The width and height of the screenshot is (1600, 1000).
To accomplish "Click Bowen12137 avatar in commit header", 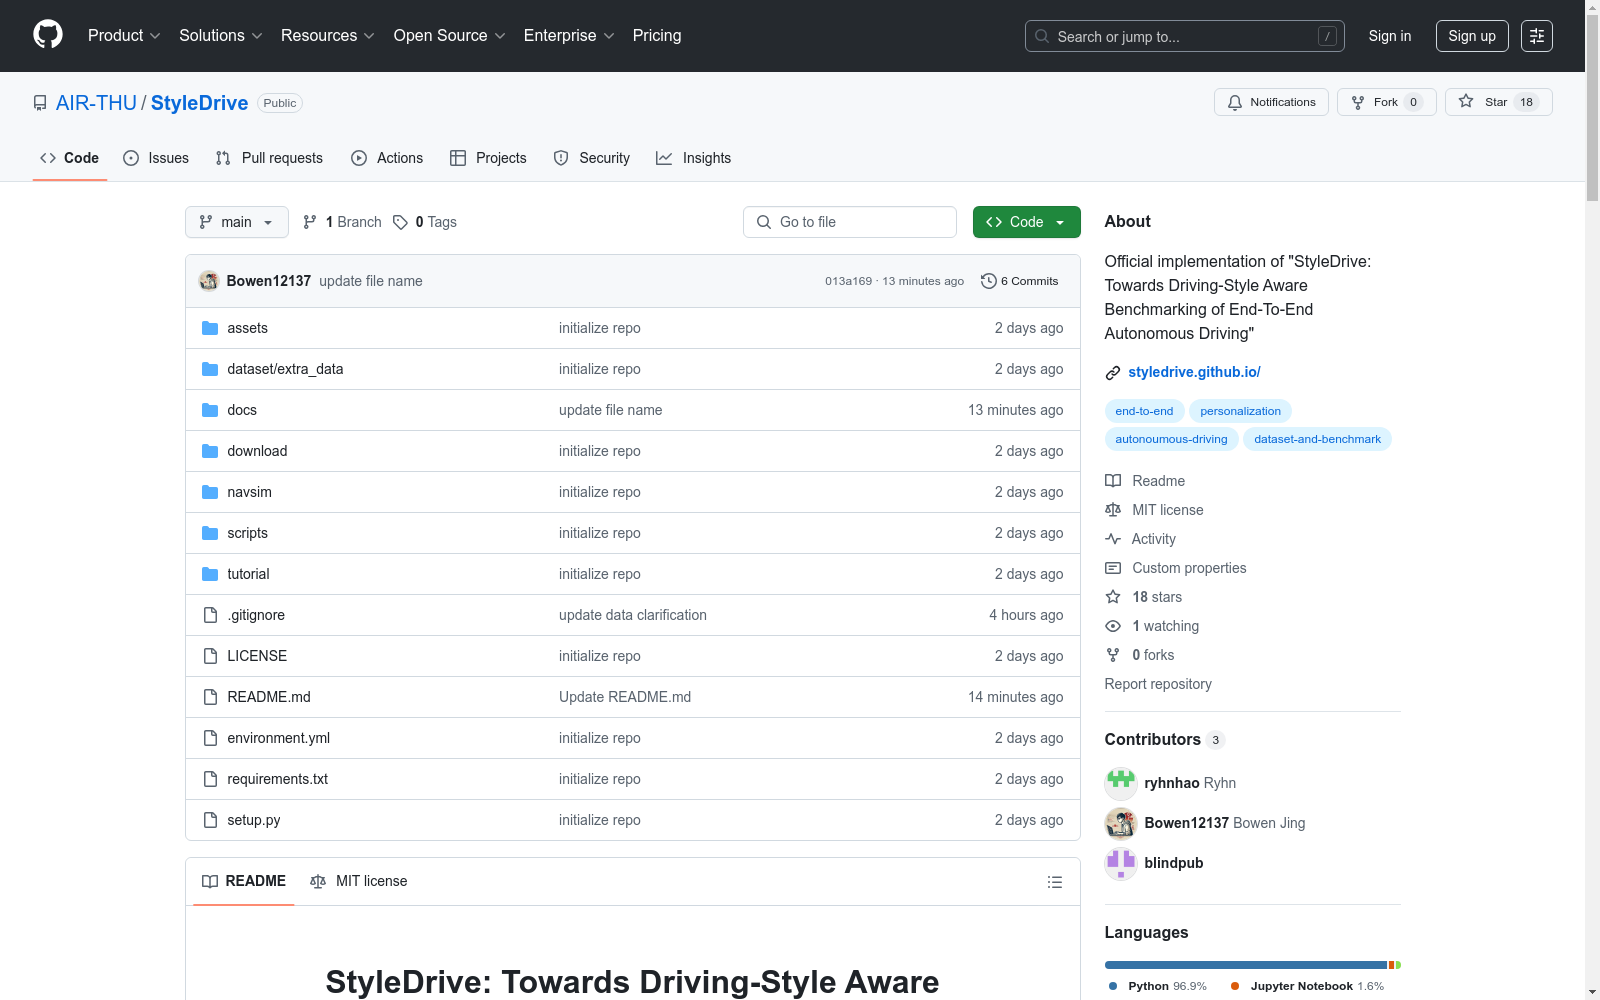I will coord(209,281).
